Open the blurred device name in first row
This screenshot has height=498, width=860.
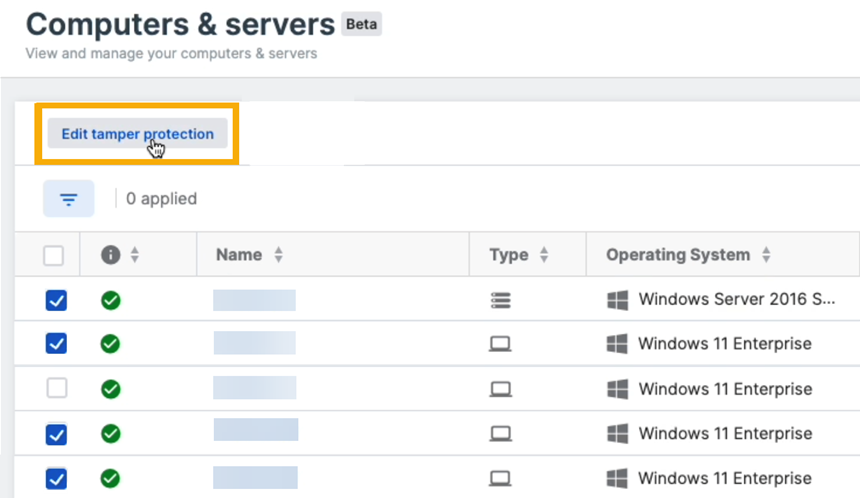(254, 300)
